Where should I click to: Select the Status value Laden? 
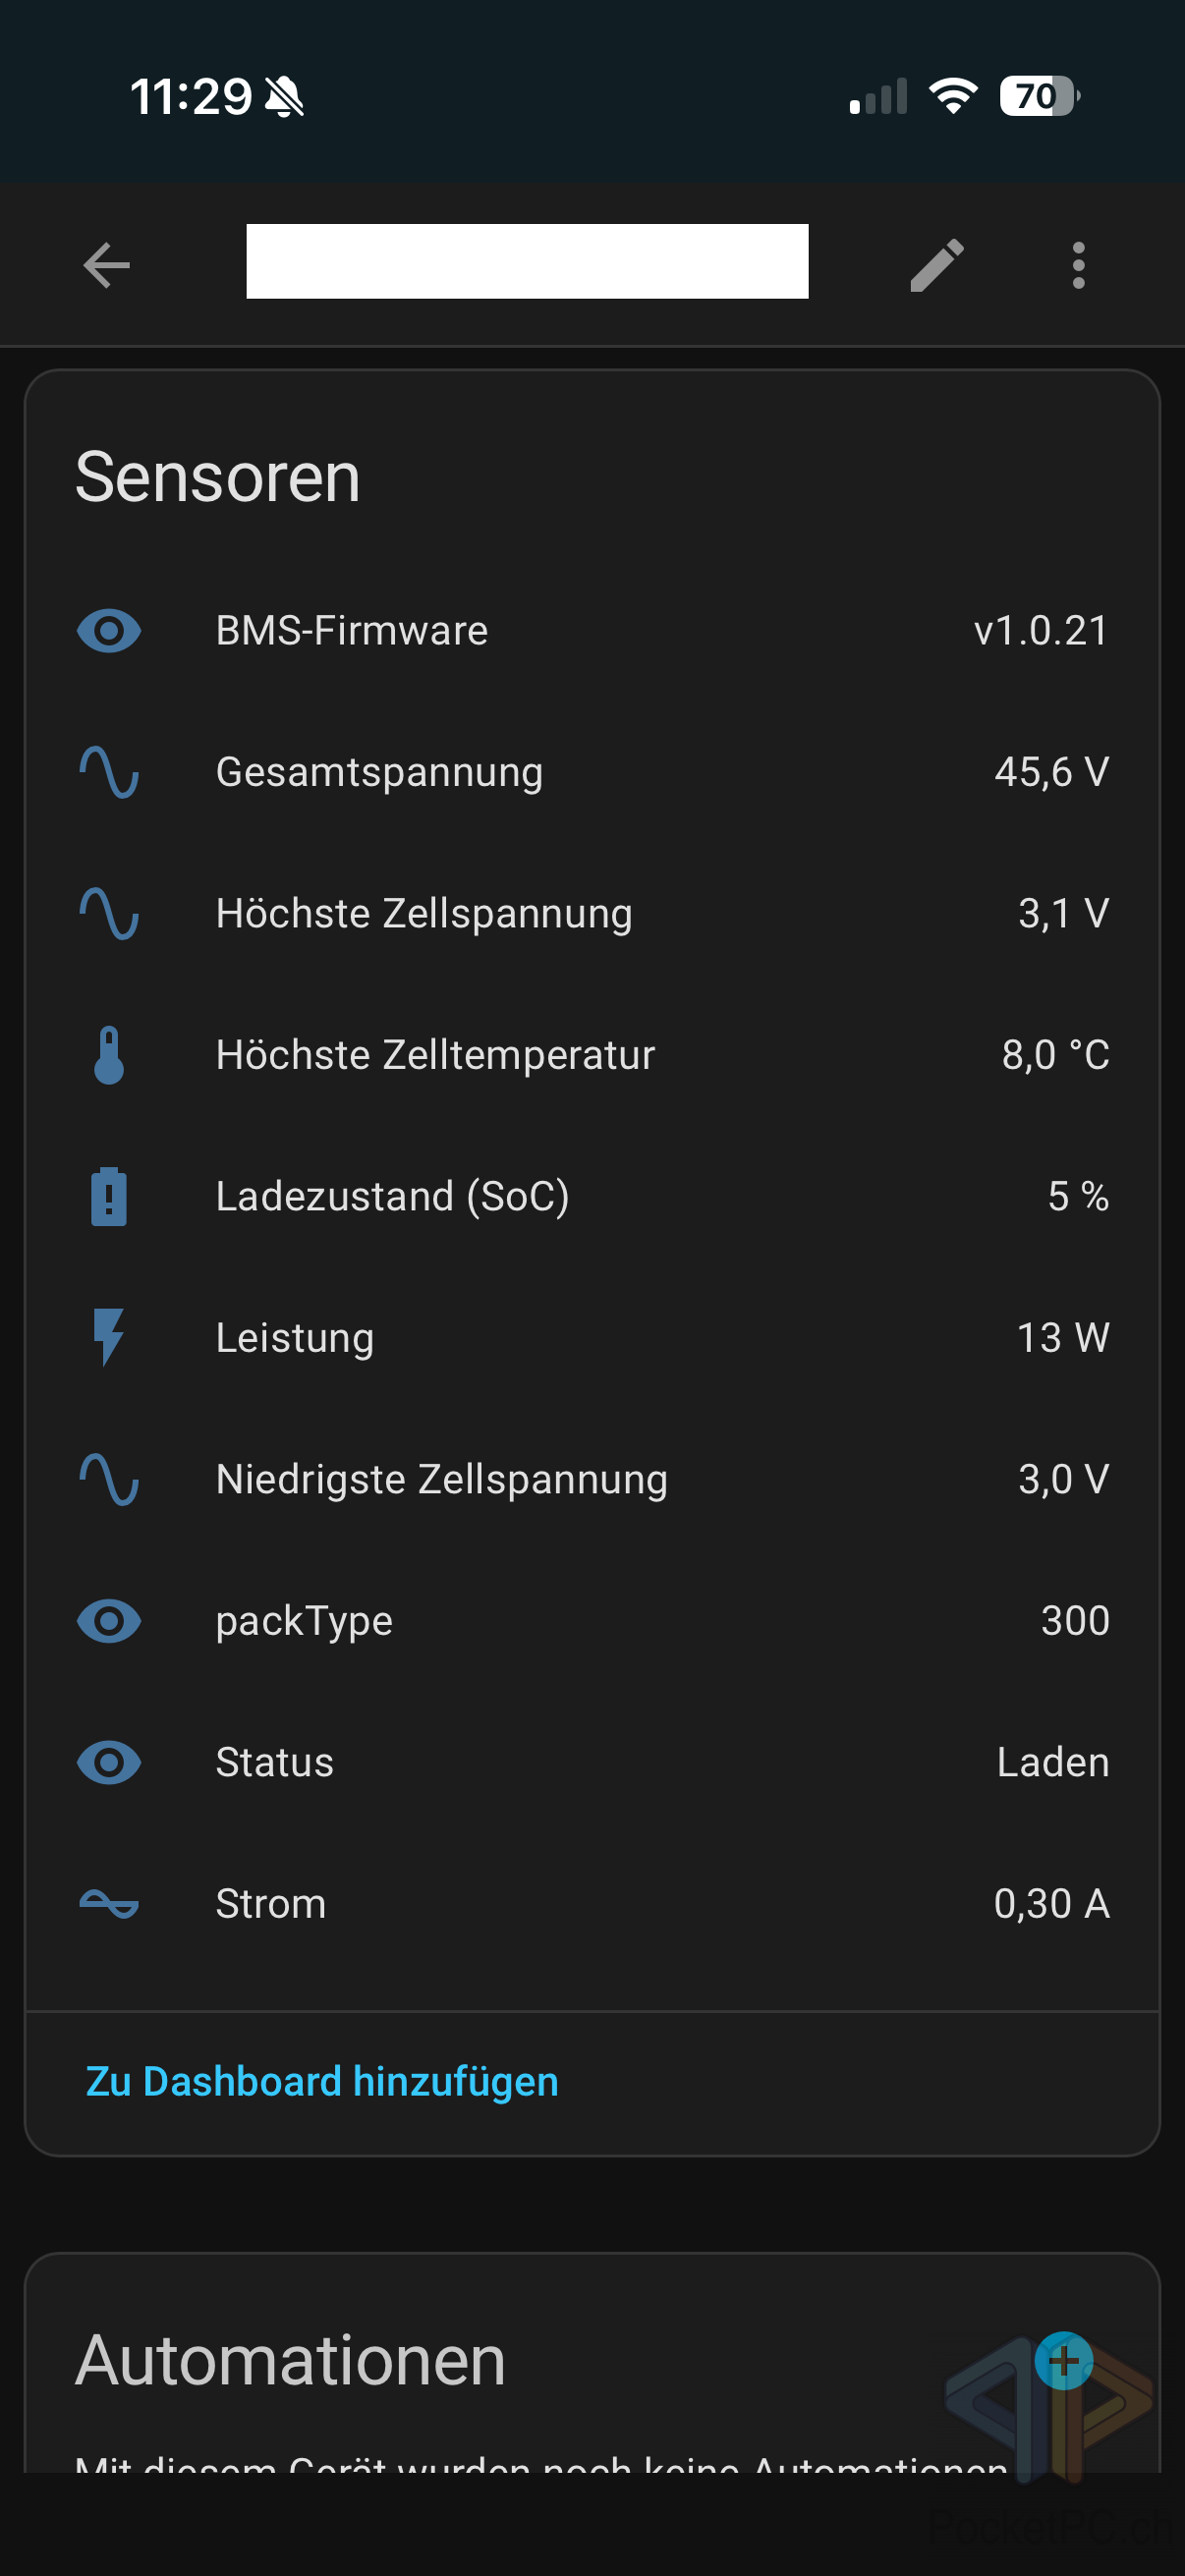(1053, 1762)
